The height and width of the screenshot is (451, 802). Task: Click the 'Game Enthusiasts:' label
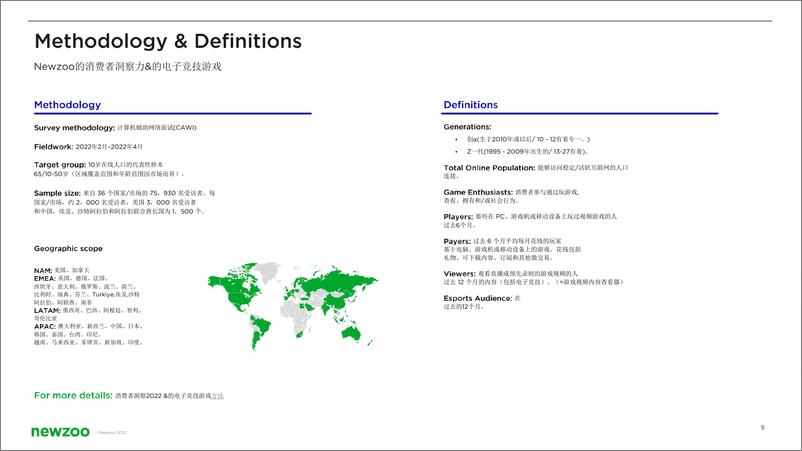click(478, 192)
